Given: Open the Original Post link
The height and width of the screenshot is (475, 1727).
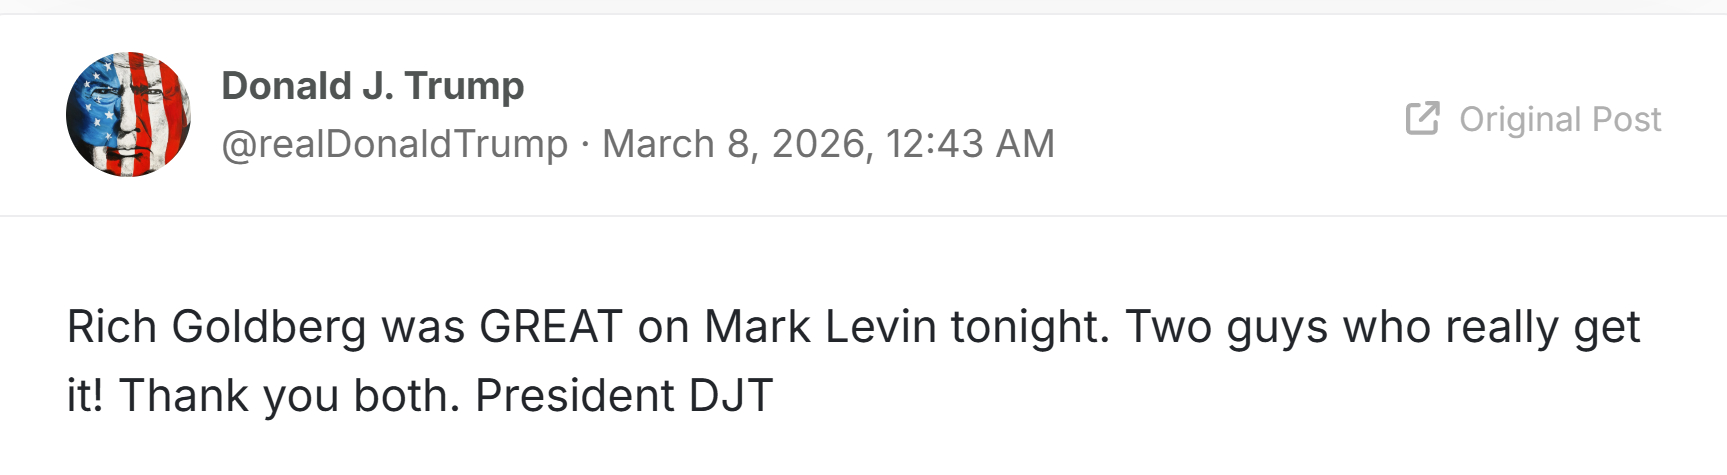Looking at the screenshot, I should click(x=1558, y=119).
